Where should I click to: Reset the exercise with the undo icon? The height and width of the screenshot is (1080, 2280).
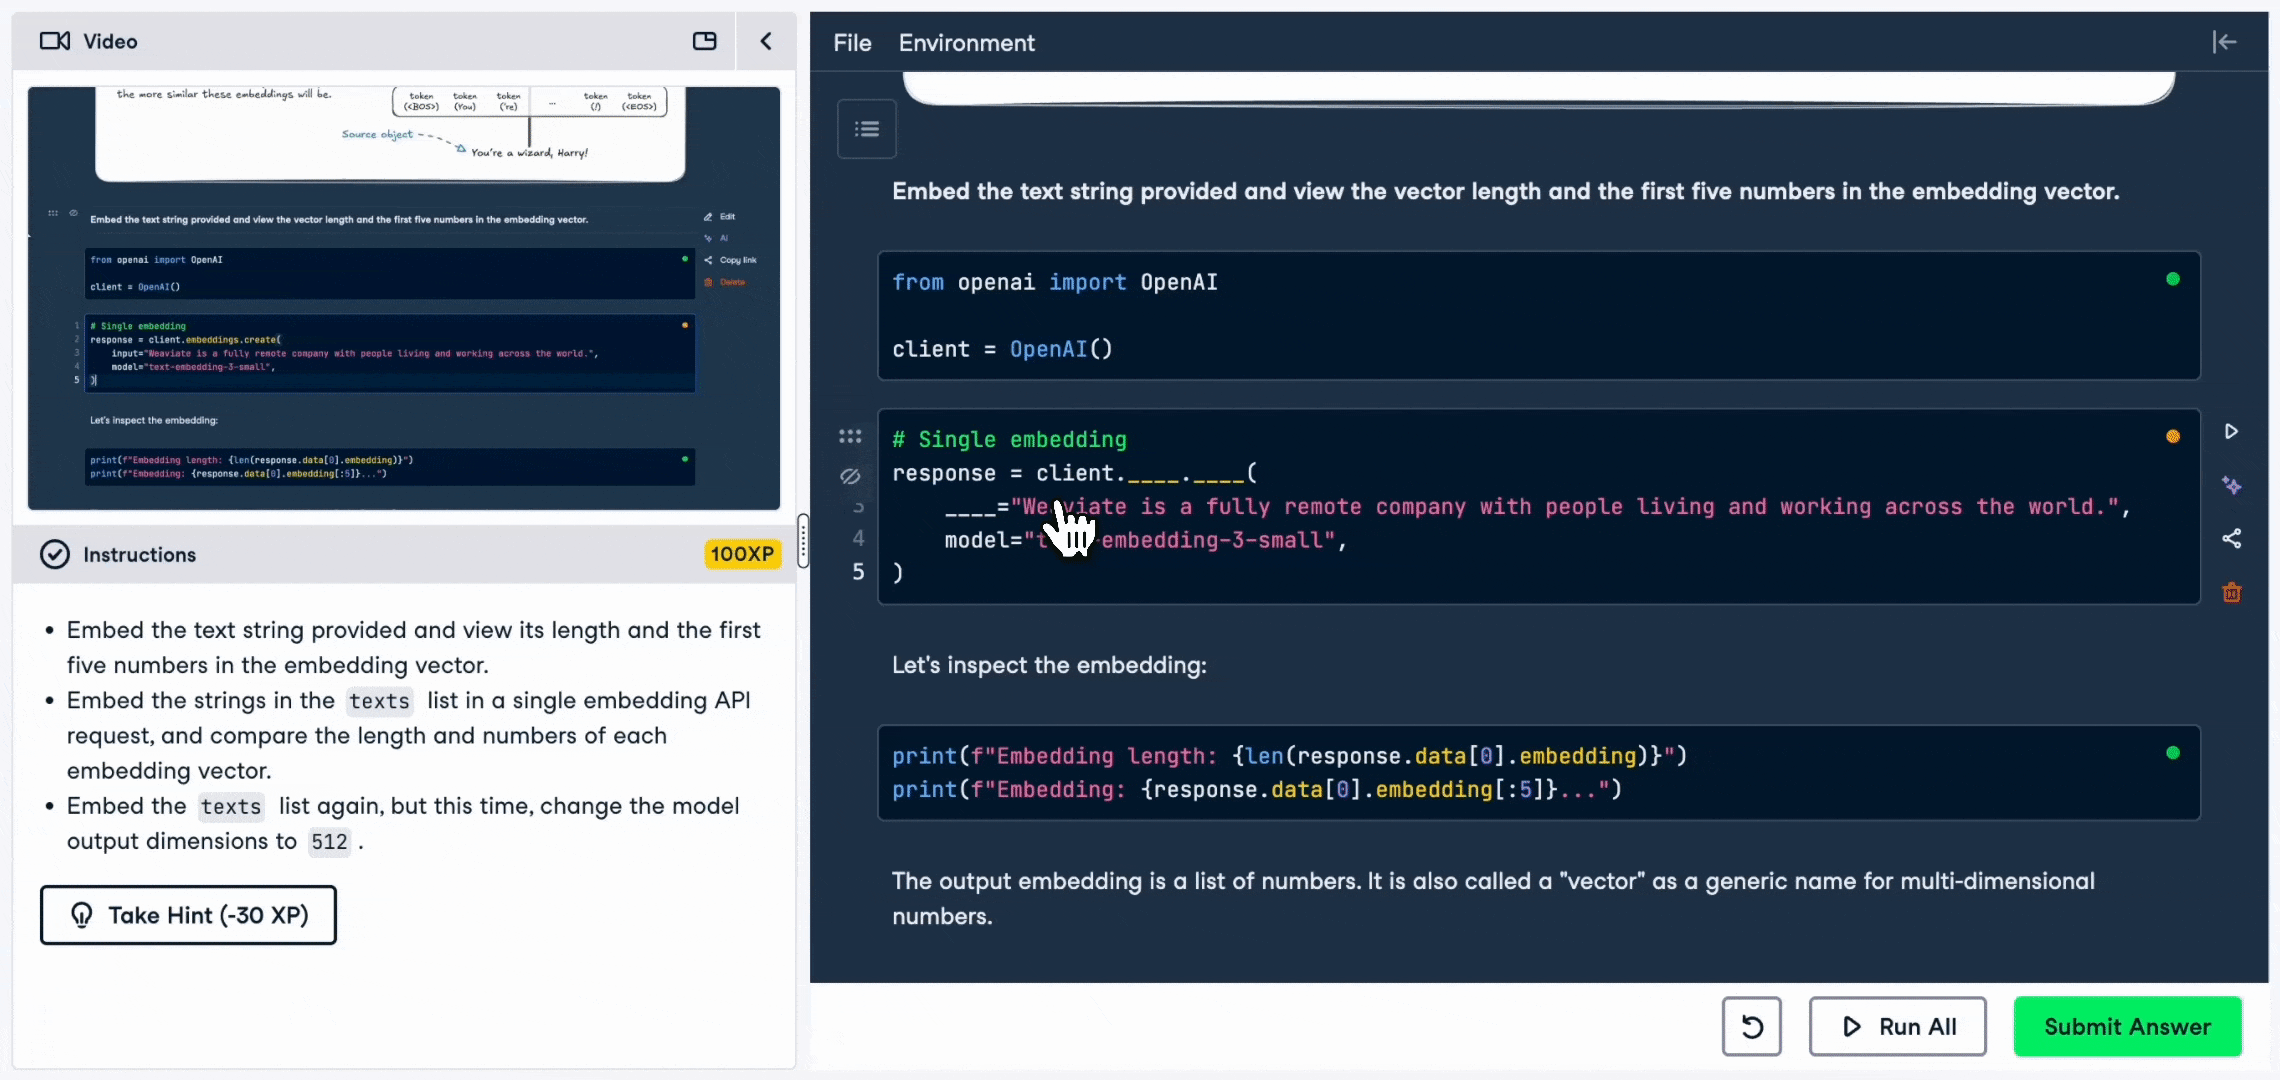coord(1751,1026)
